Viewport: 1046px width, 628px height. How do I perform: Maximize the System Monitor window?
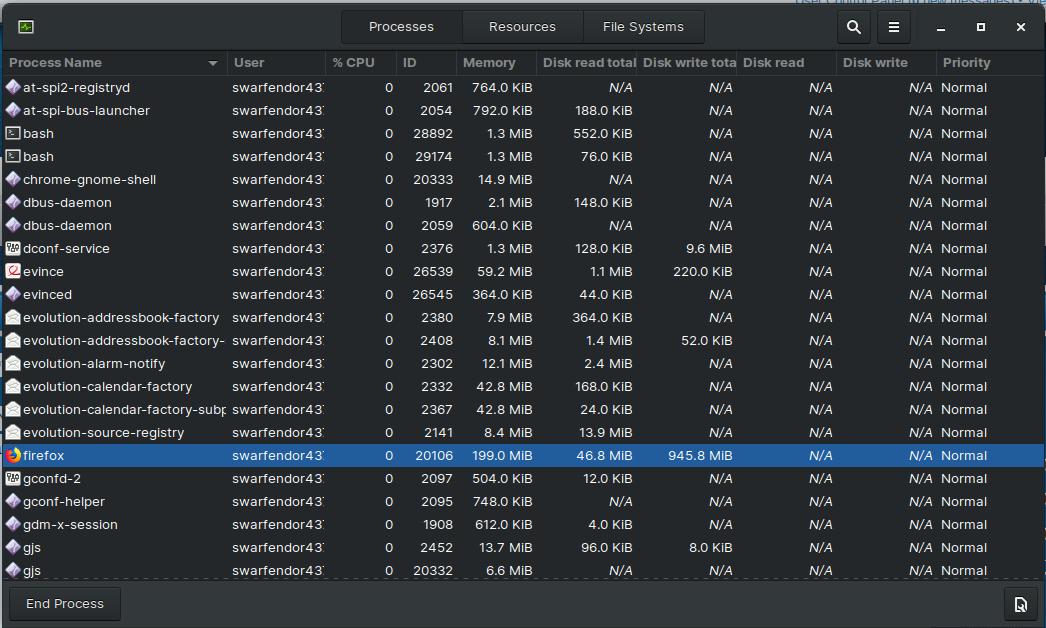pos(980,28)
